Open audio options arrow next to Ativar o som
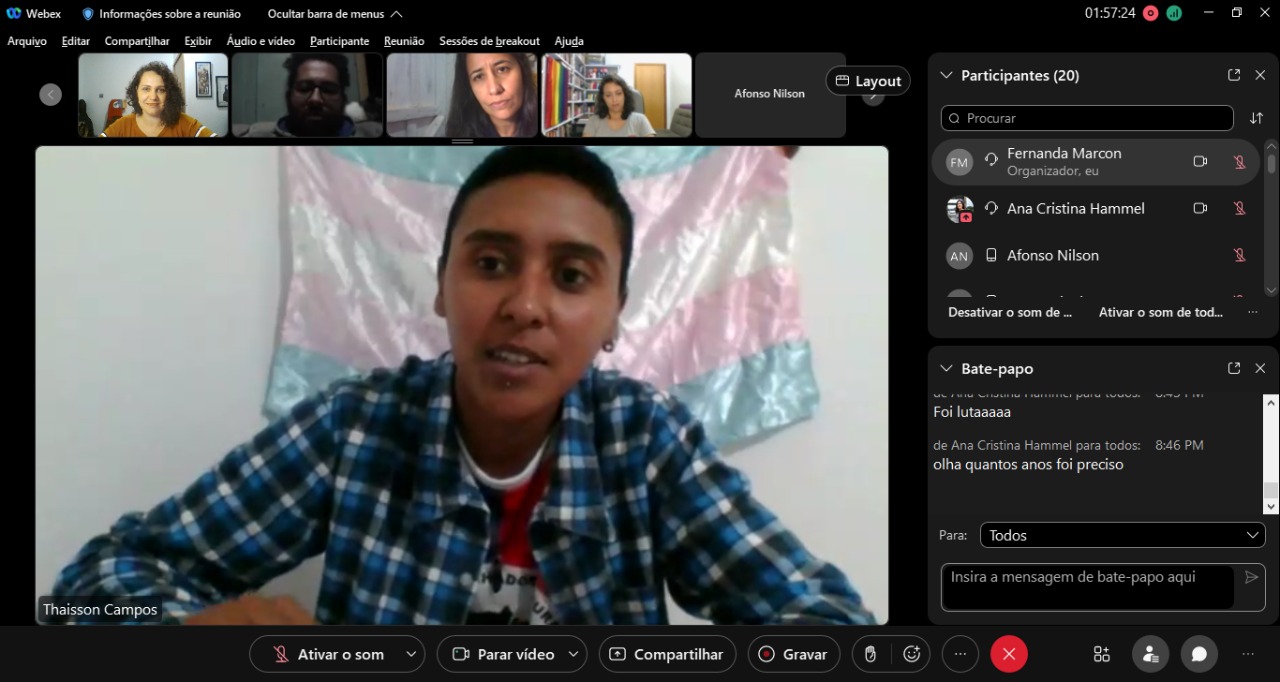 [411, 654]
